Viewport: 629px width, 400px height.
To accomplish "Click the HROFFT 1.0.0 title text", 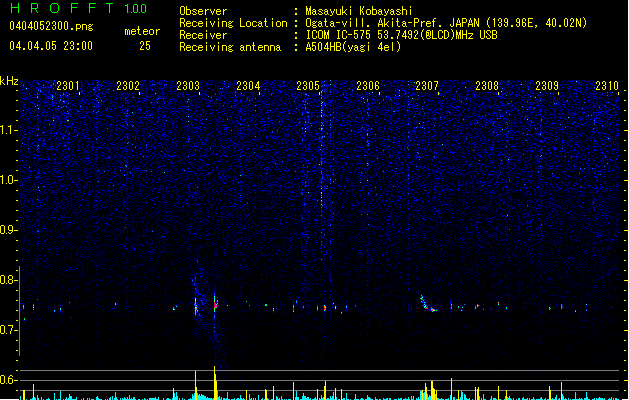I will tap(79, 8).
